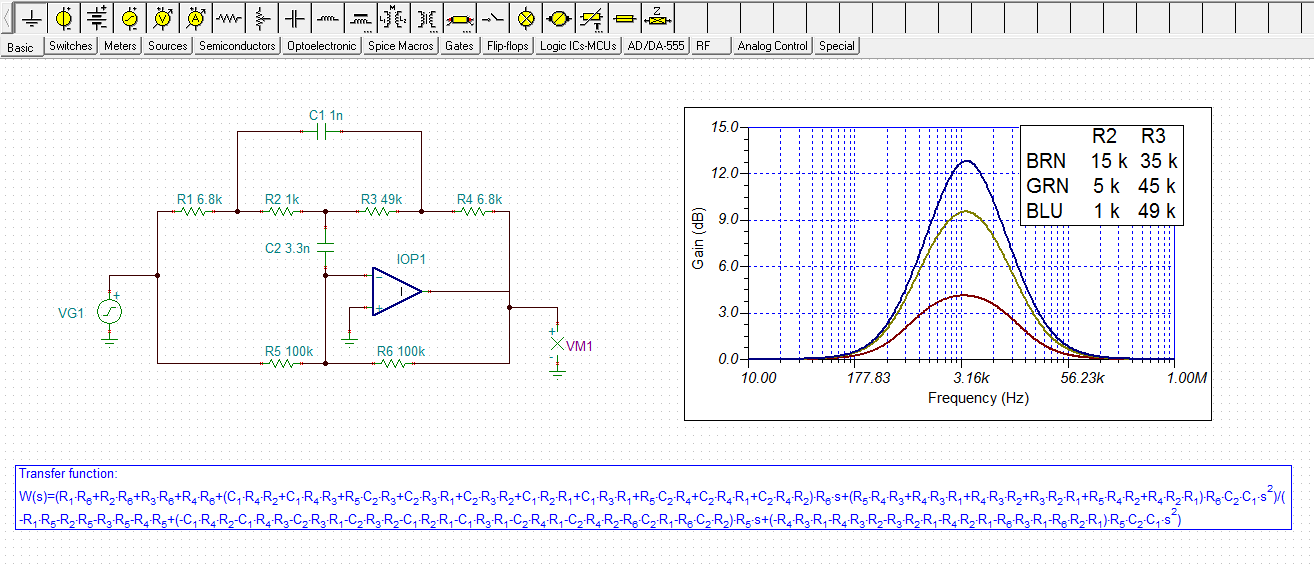Screen dimensions: 1314x568
Task: Click the left scroll arrow of component toolbar
Action: point(8,18)
